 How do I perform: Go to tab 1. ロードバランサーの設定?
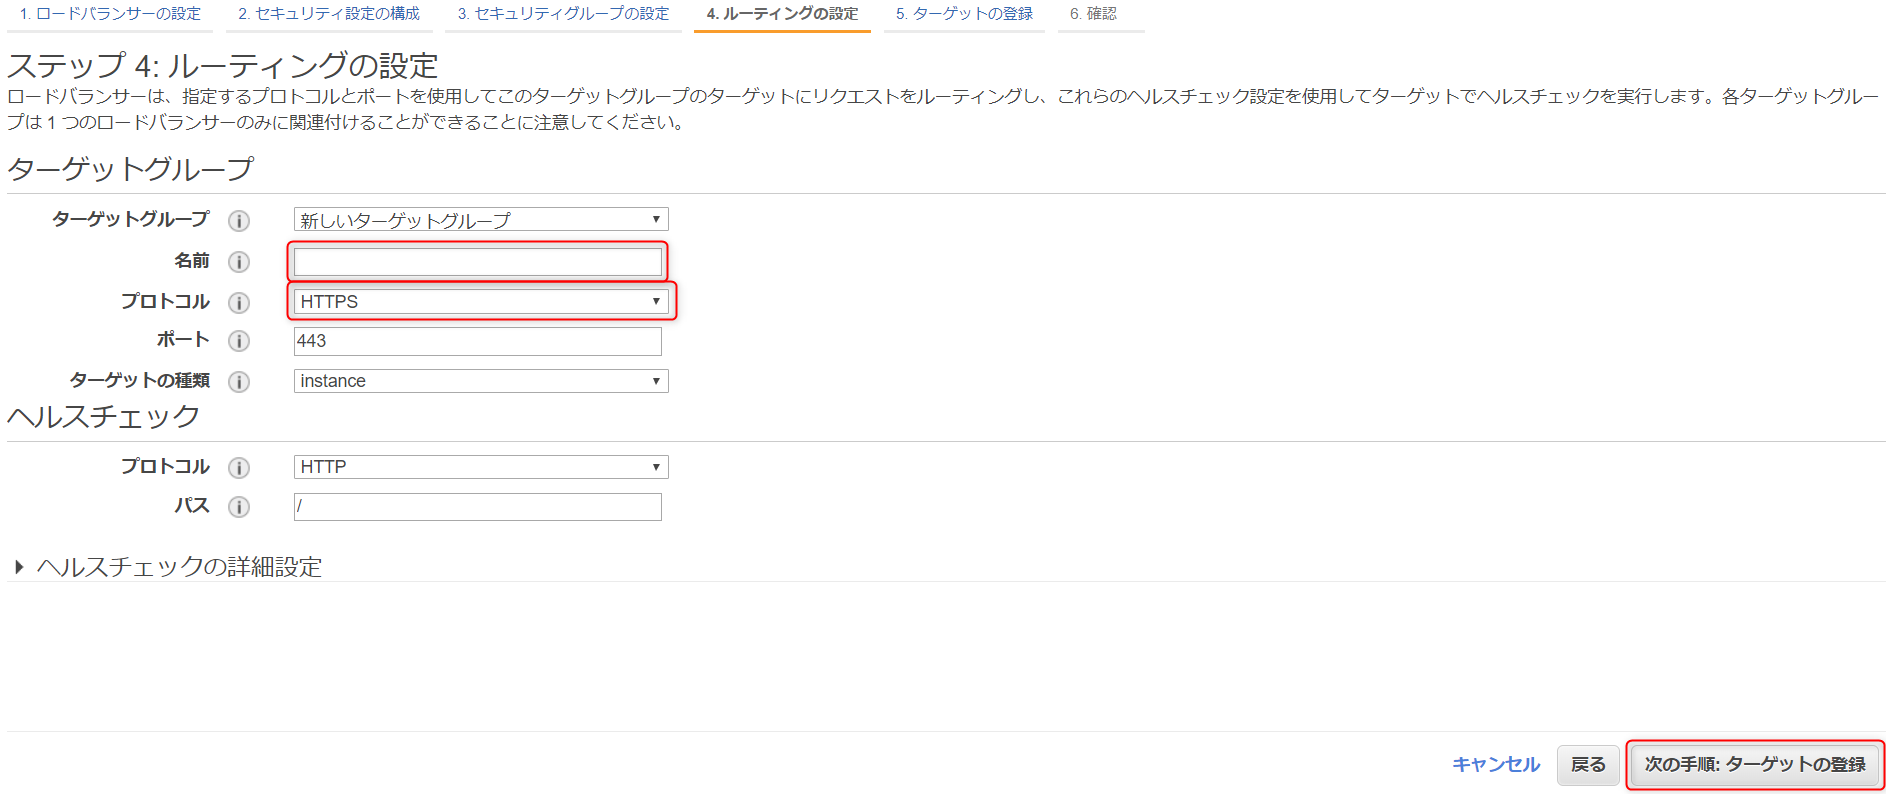coord(110,14)
